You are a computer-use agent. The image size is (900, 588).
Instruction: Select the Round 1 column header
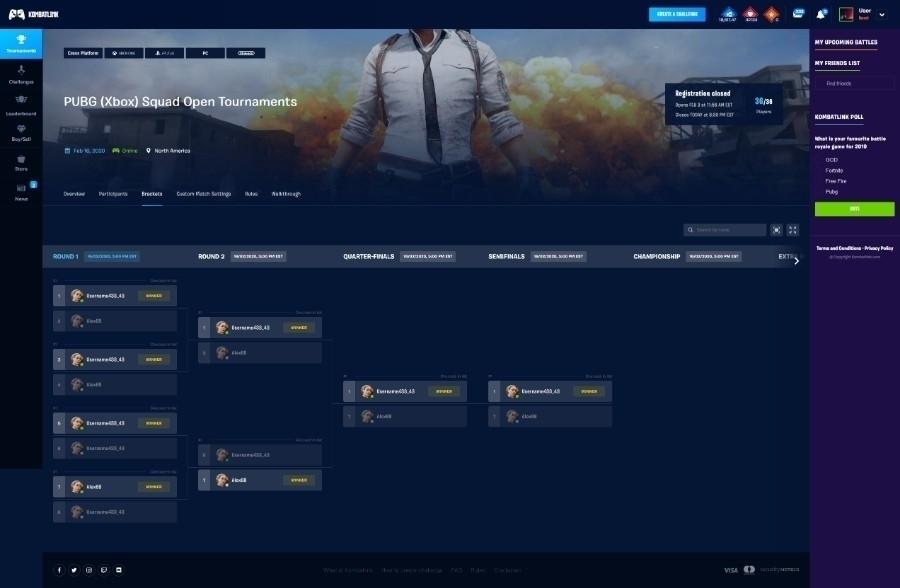click(x=65, y=257)
